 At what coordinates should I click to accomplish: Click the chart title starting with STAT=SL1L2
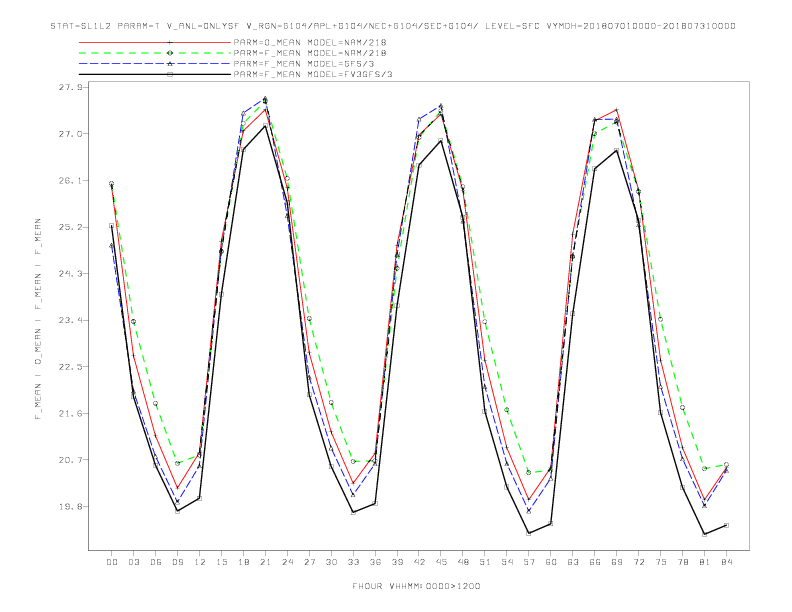click(393, 26)
